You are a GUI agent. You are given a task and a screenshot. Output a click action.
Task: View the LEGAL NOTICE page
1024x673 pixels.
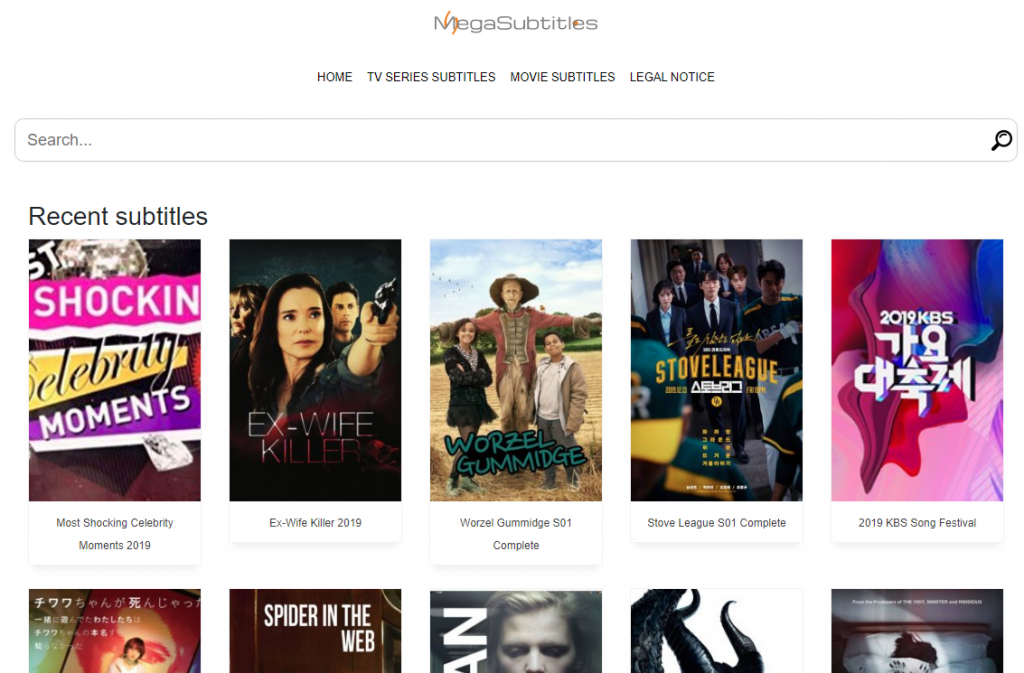[x=672, y=77]
